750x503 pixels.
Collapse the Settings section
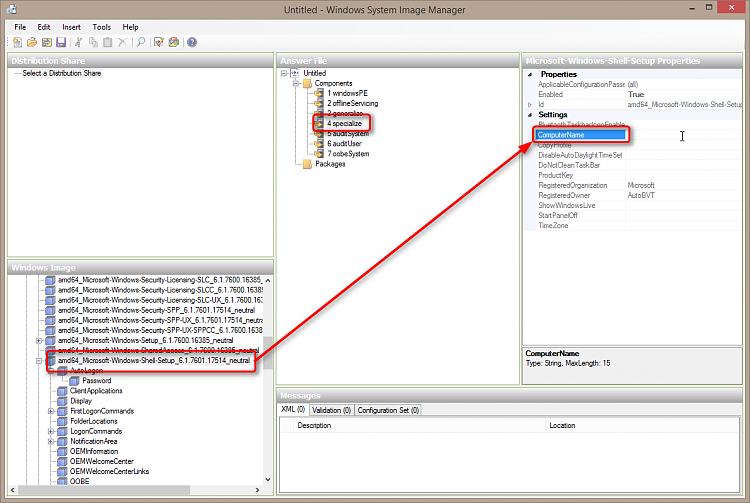(529, 115)
